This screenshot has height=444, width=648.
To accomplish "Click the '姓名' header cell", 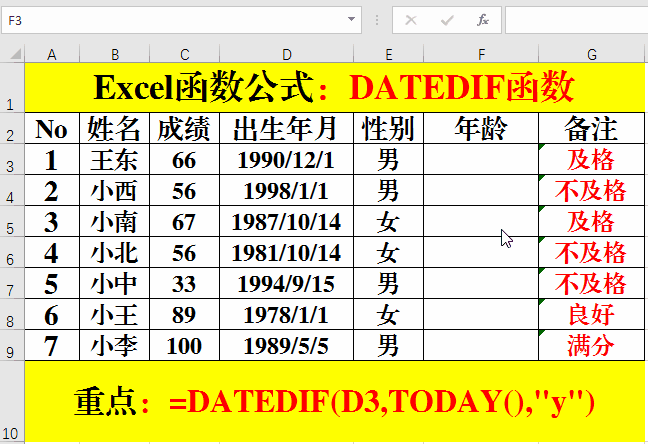I will tap(114, 128).
